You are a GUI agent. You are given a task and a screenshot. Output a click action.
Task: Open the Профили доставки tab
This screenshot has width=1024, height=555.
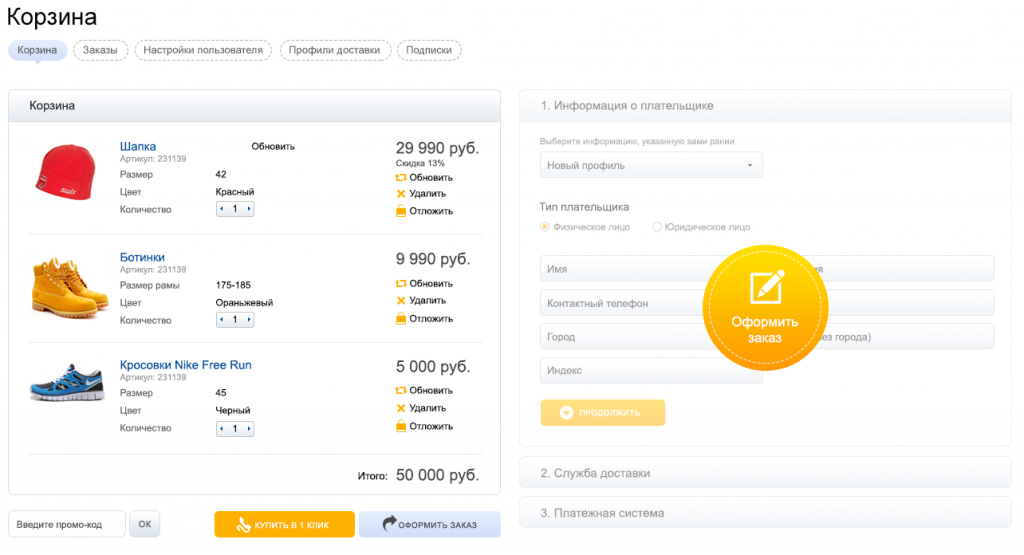[x=334, y=50]
